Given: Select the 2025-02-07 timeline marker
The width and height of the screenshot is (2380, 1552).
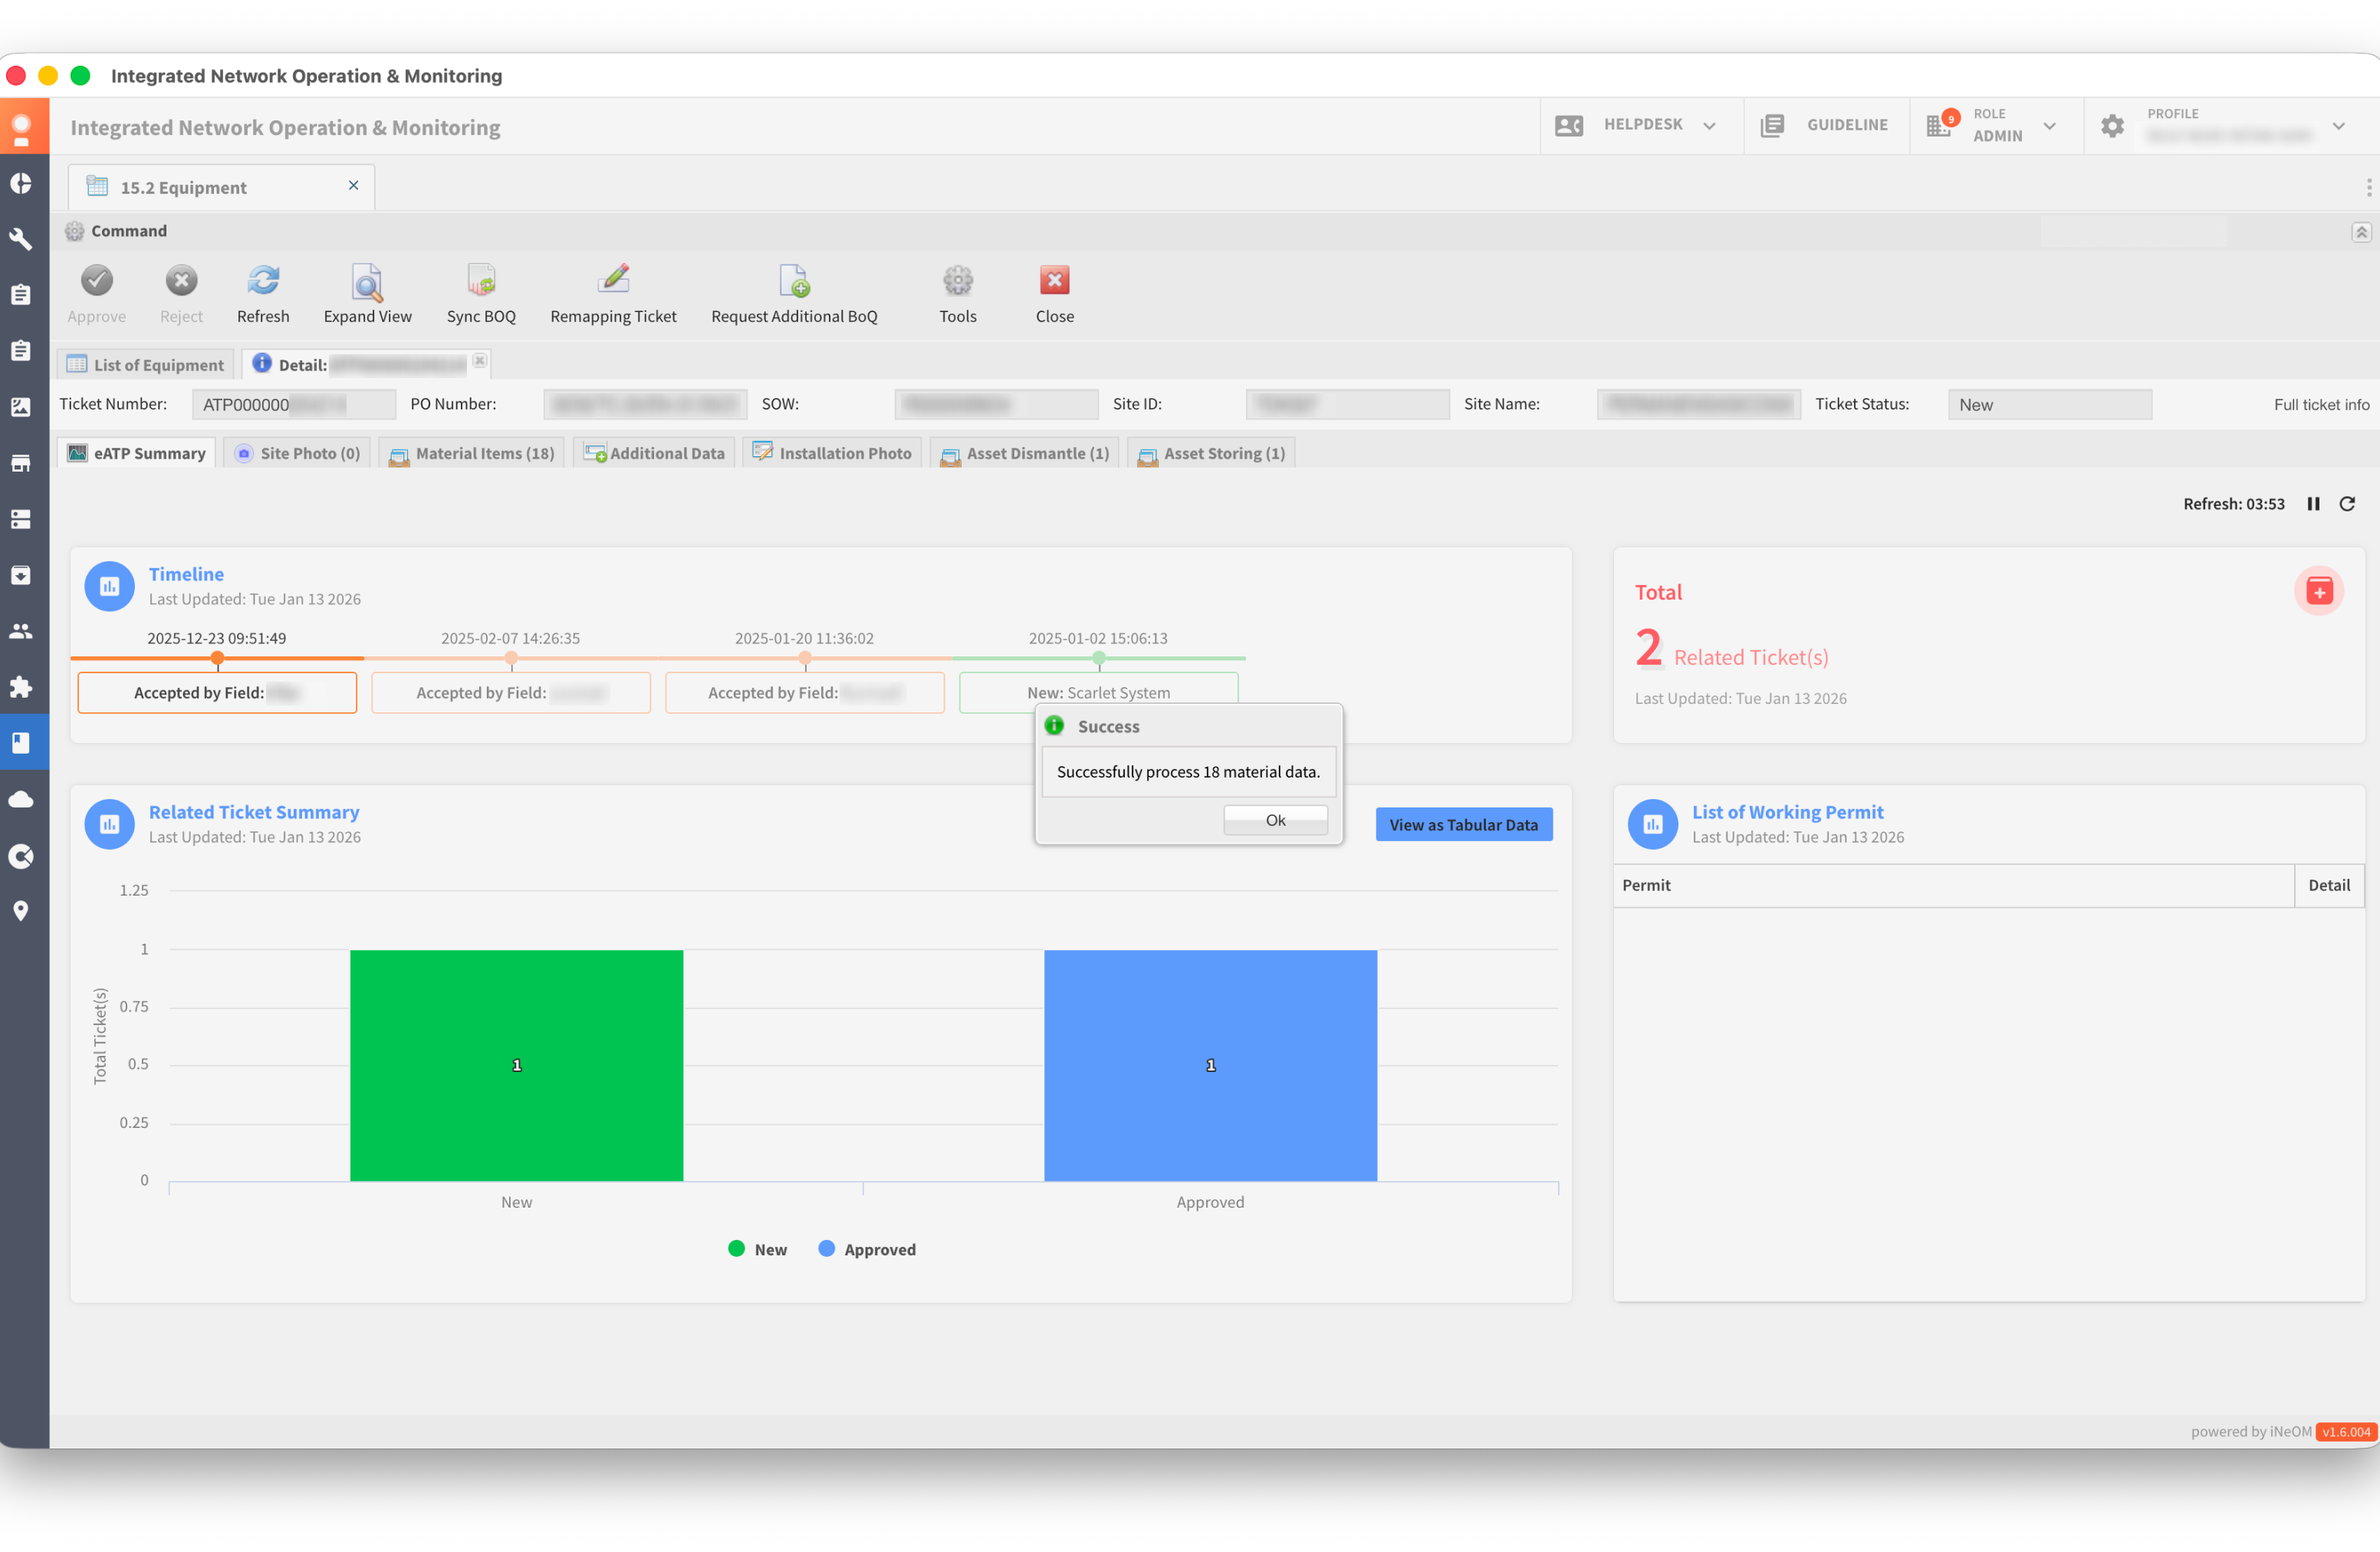Looking at the screenshot, I should (x=511, y=659).
